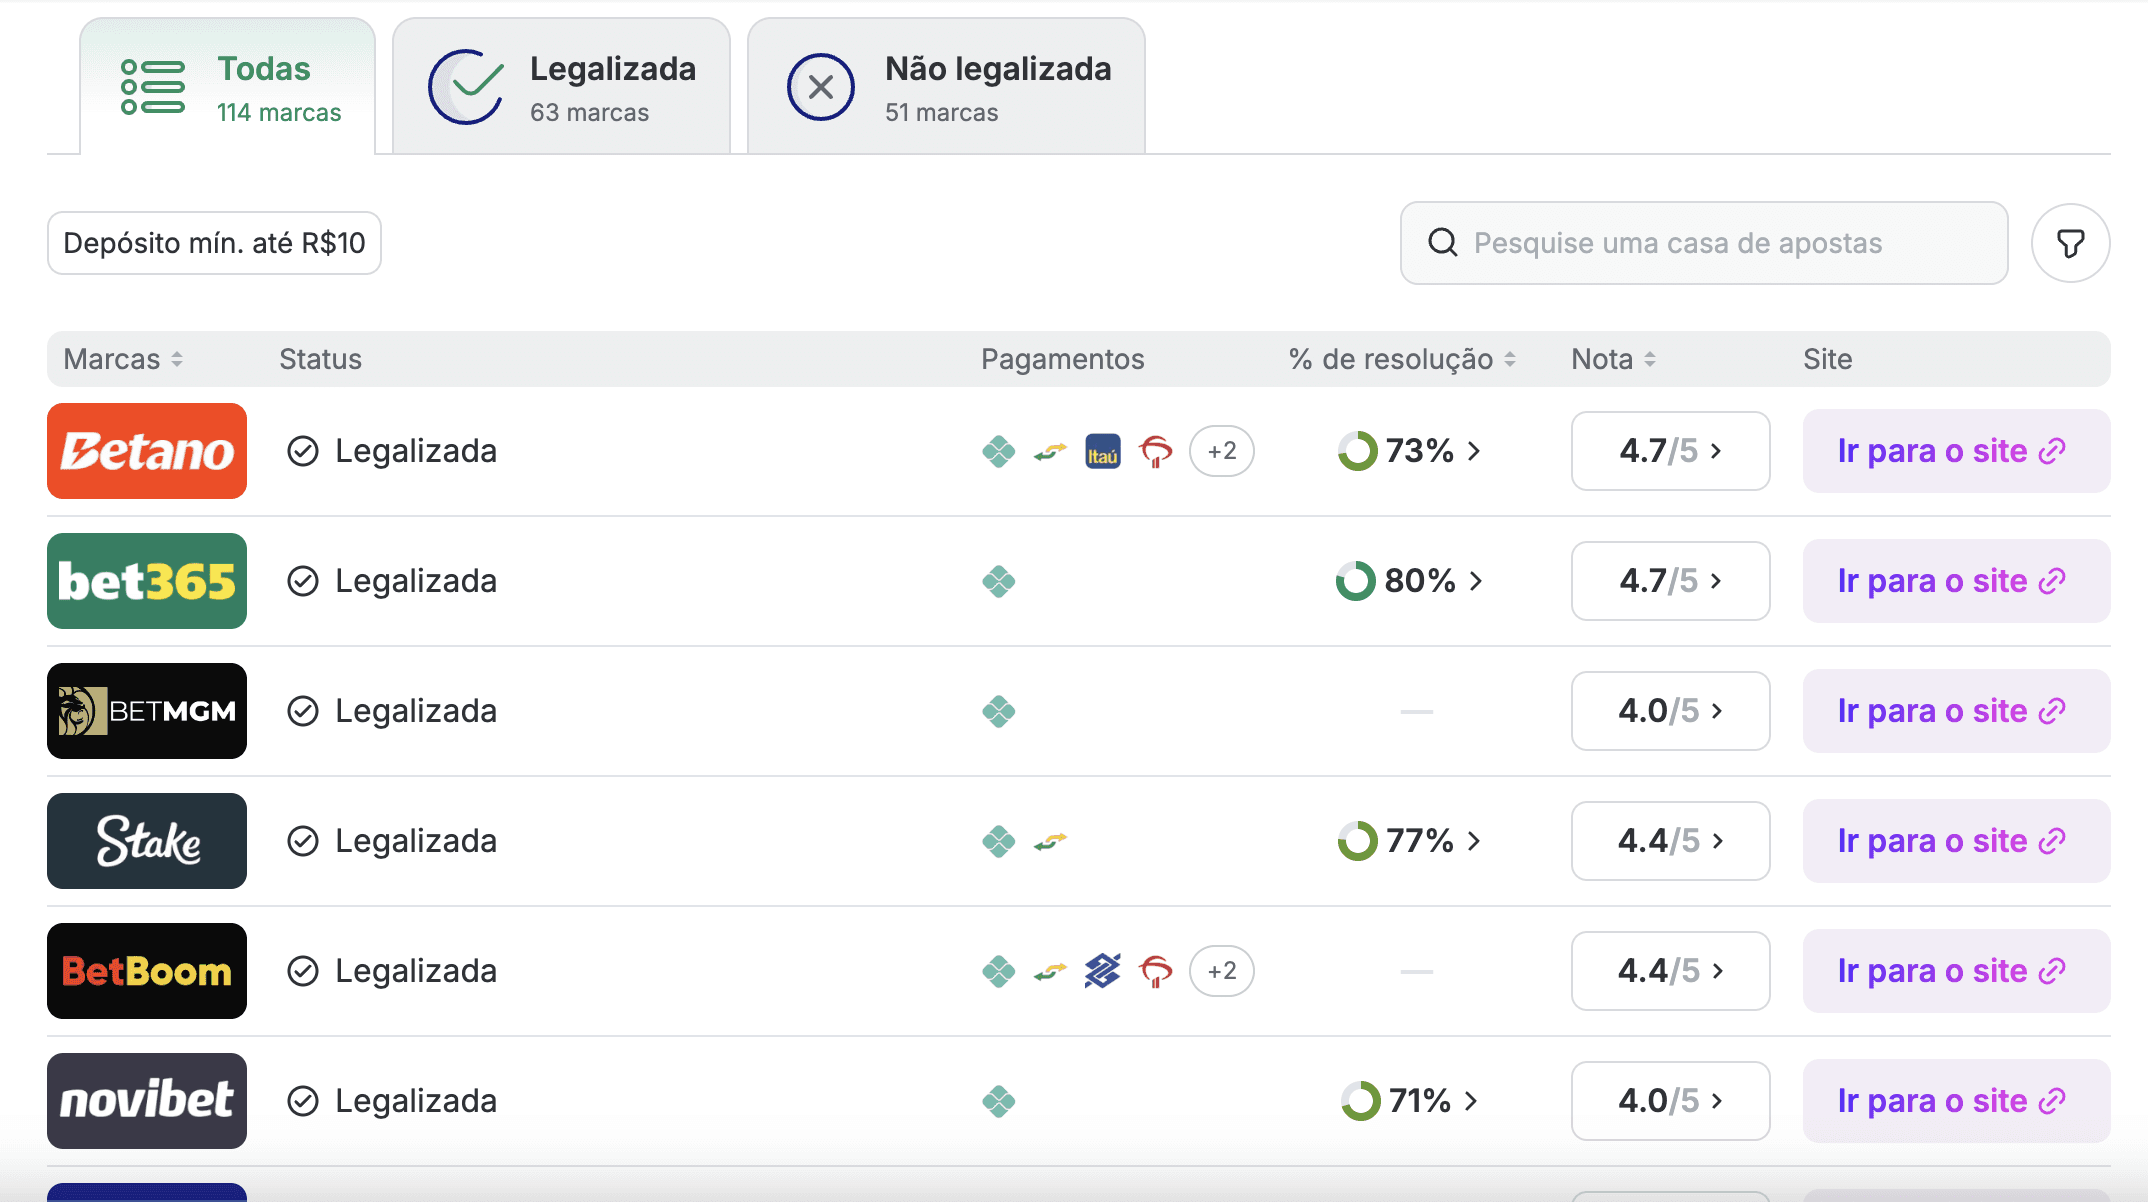Open BetMGM's 4.0/5 rating
The width and height of the screenshot is (2148, 1202).
pyautogui.click(x=1670, y=711)
